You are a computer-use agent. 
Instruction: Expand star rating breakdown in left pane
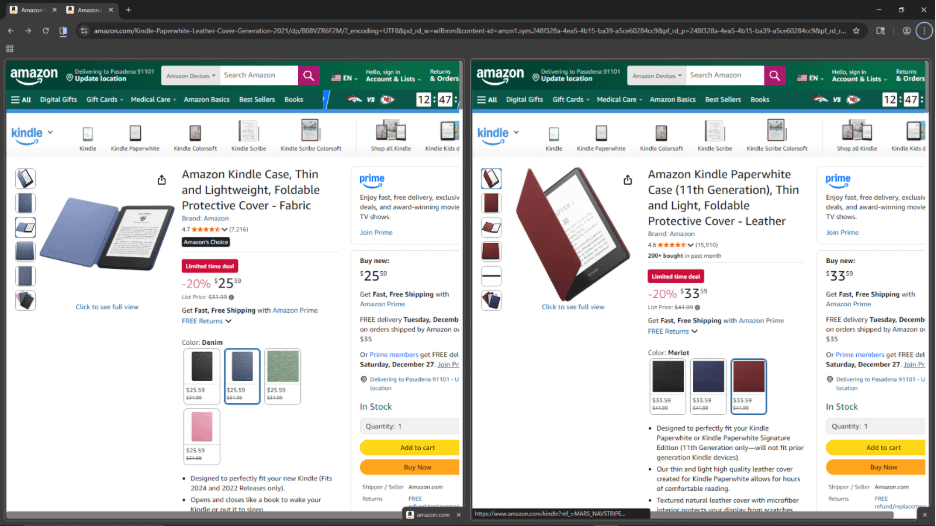pyautogui.click(x=224, y=229)
